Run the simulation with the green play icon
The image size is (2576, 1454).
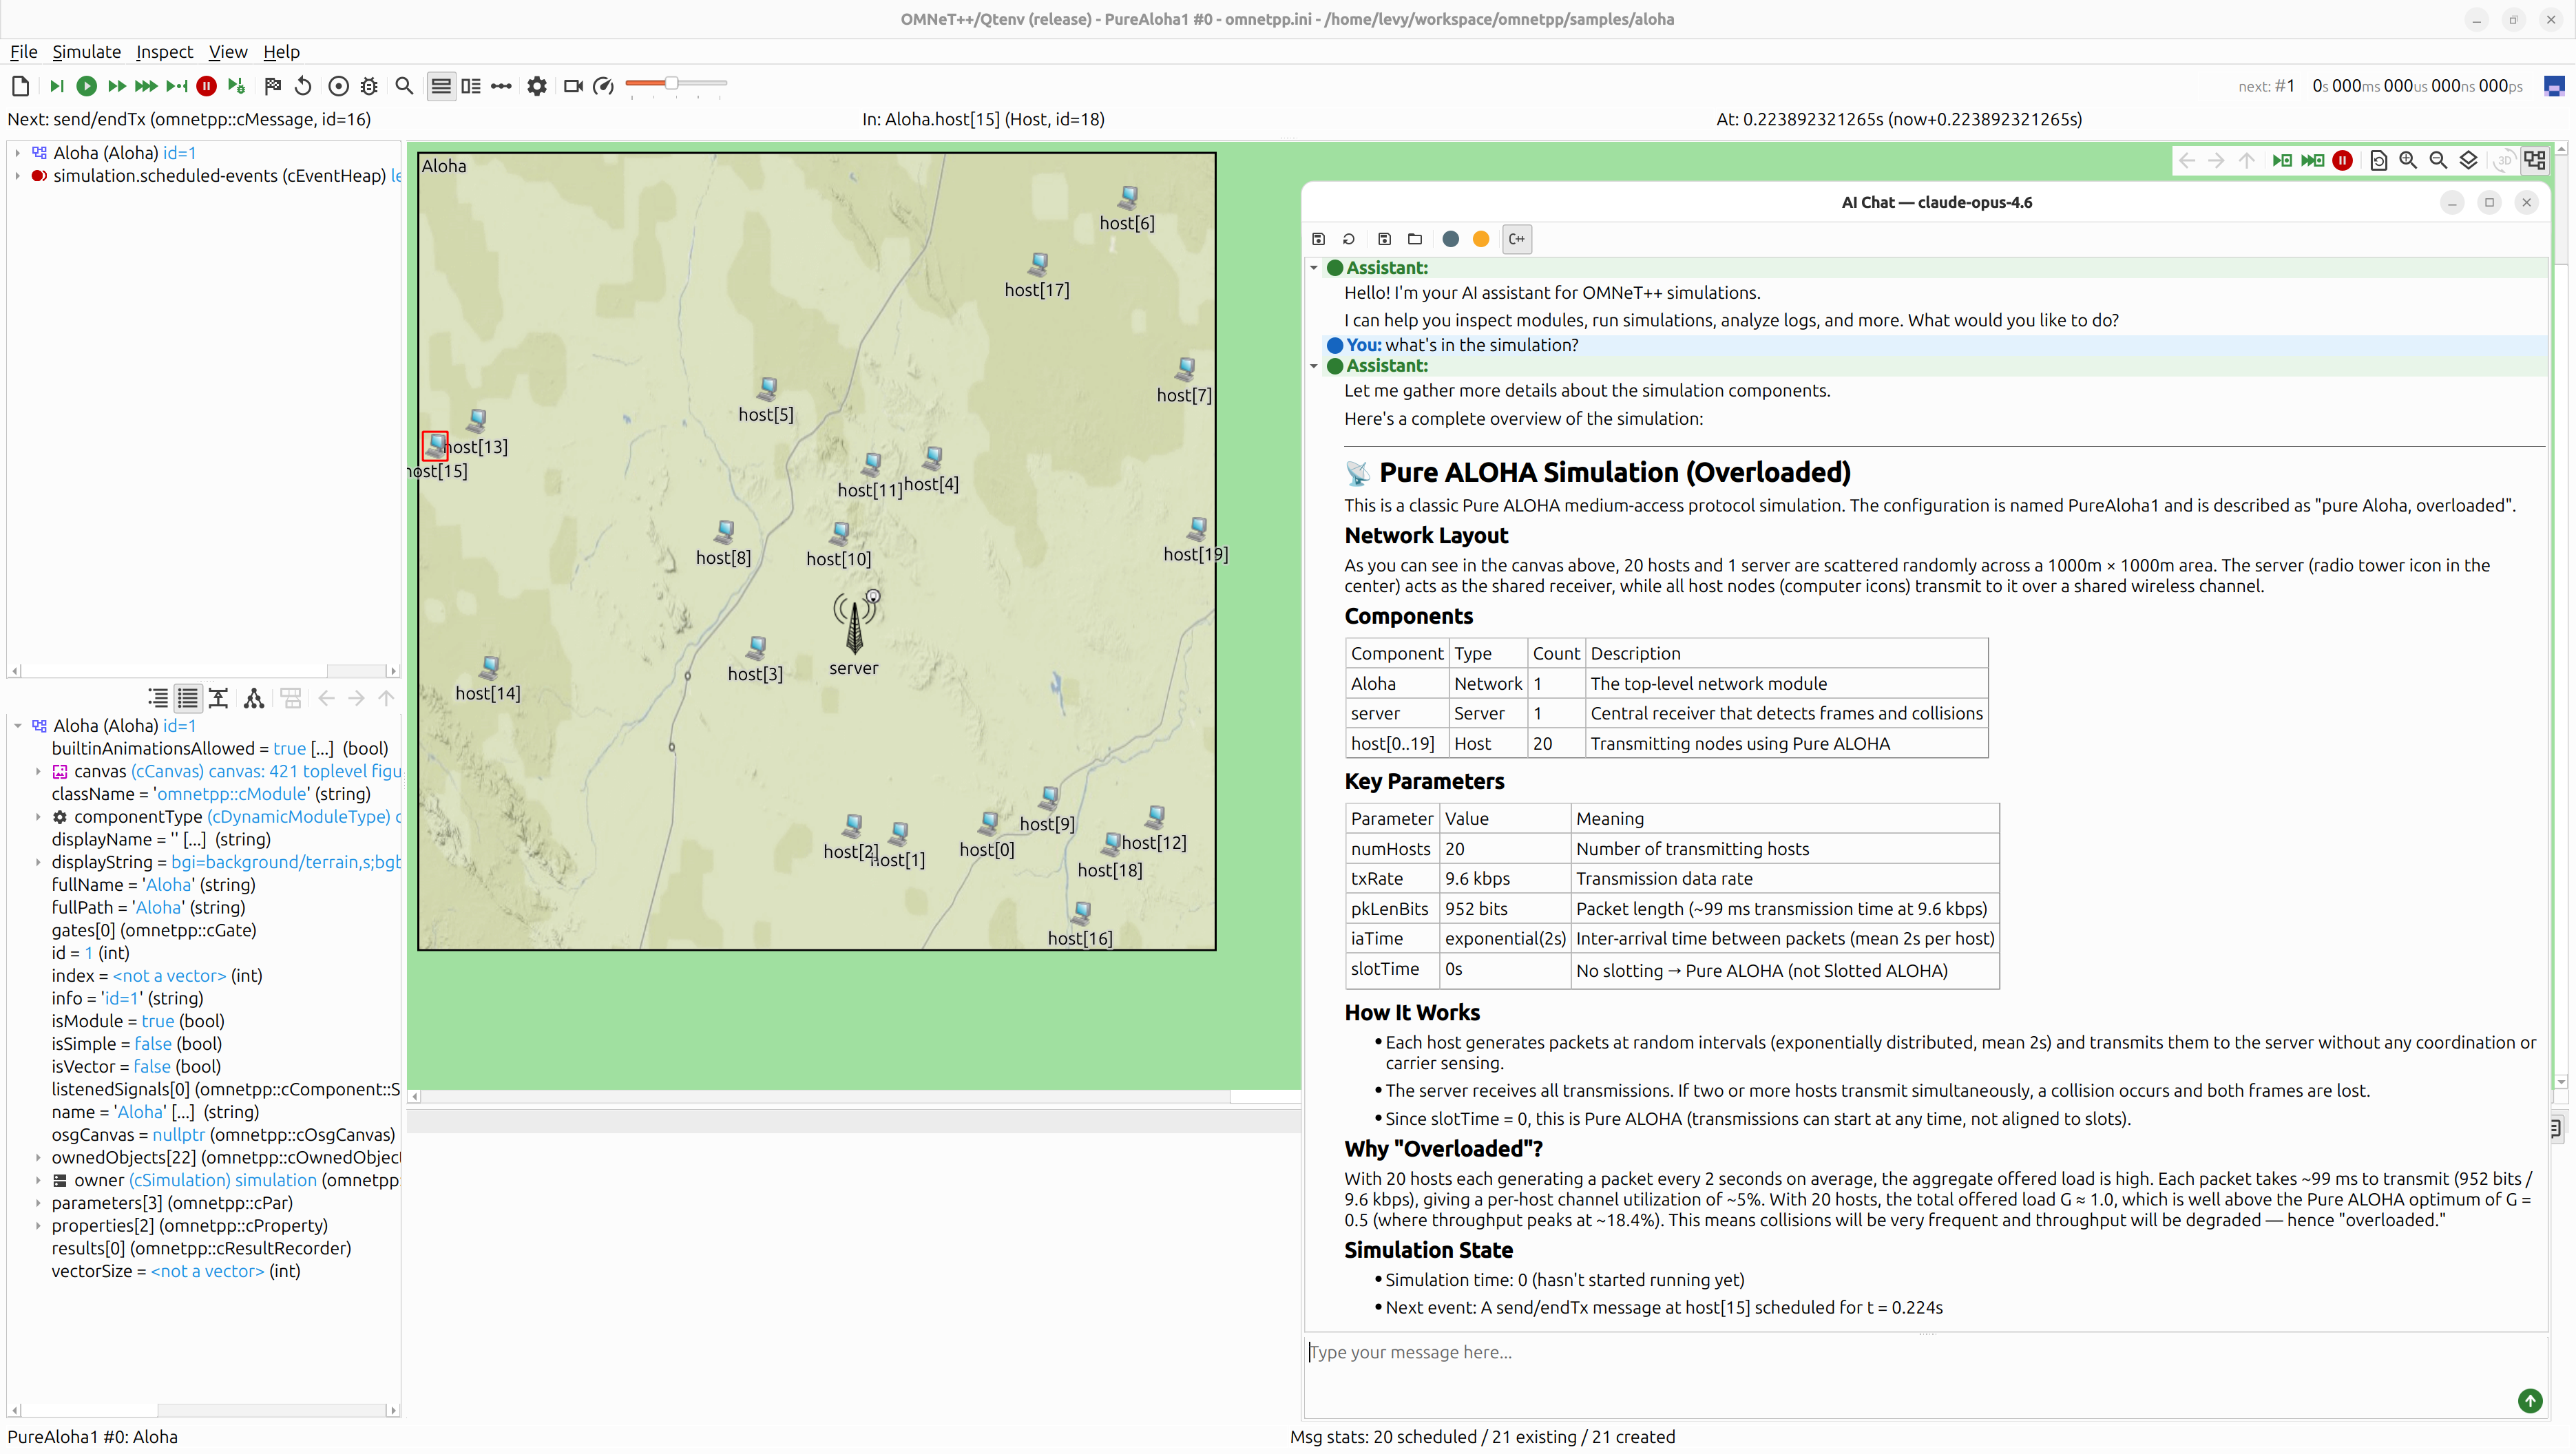coord(86,86)
